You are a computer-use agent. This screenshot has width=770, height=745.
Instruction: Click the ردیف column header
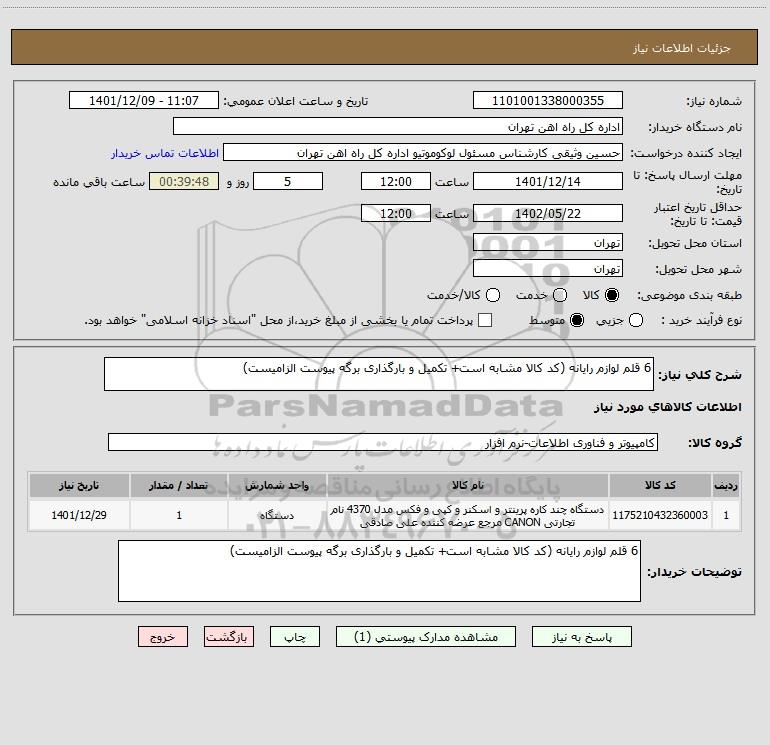click(726, 485)
